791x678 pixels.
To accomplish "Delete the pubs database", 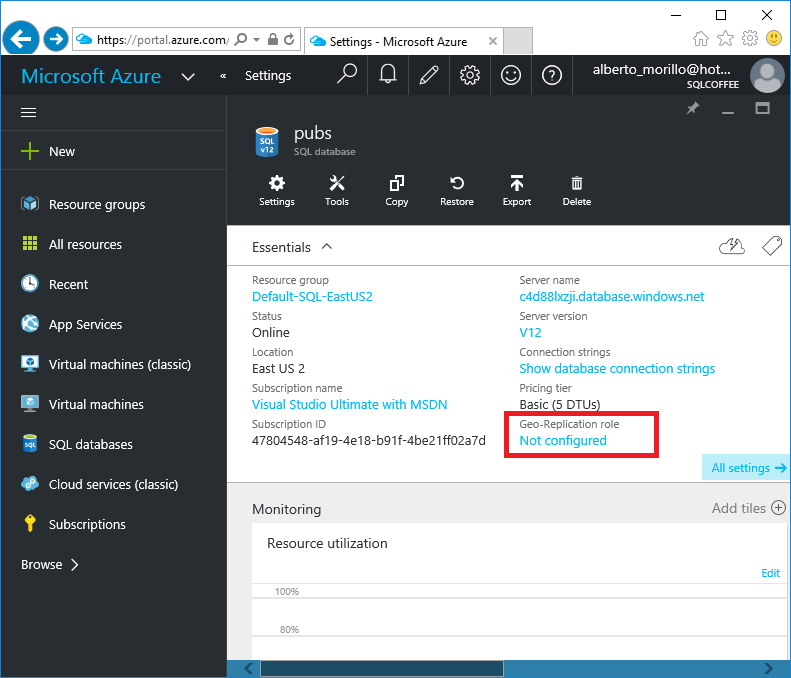I will pyautogui.click(x=577, y=191).
